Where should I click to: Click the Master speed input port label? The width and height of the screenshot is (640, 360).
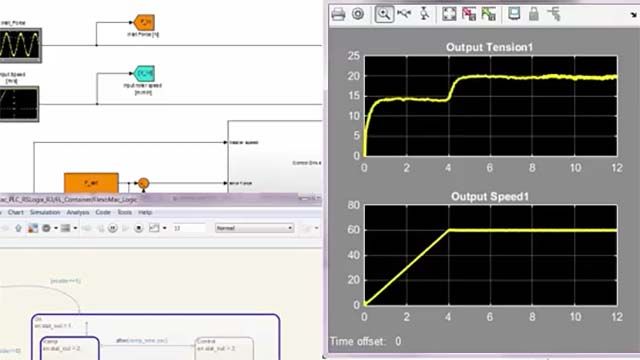point(244,142)
